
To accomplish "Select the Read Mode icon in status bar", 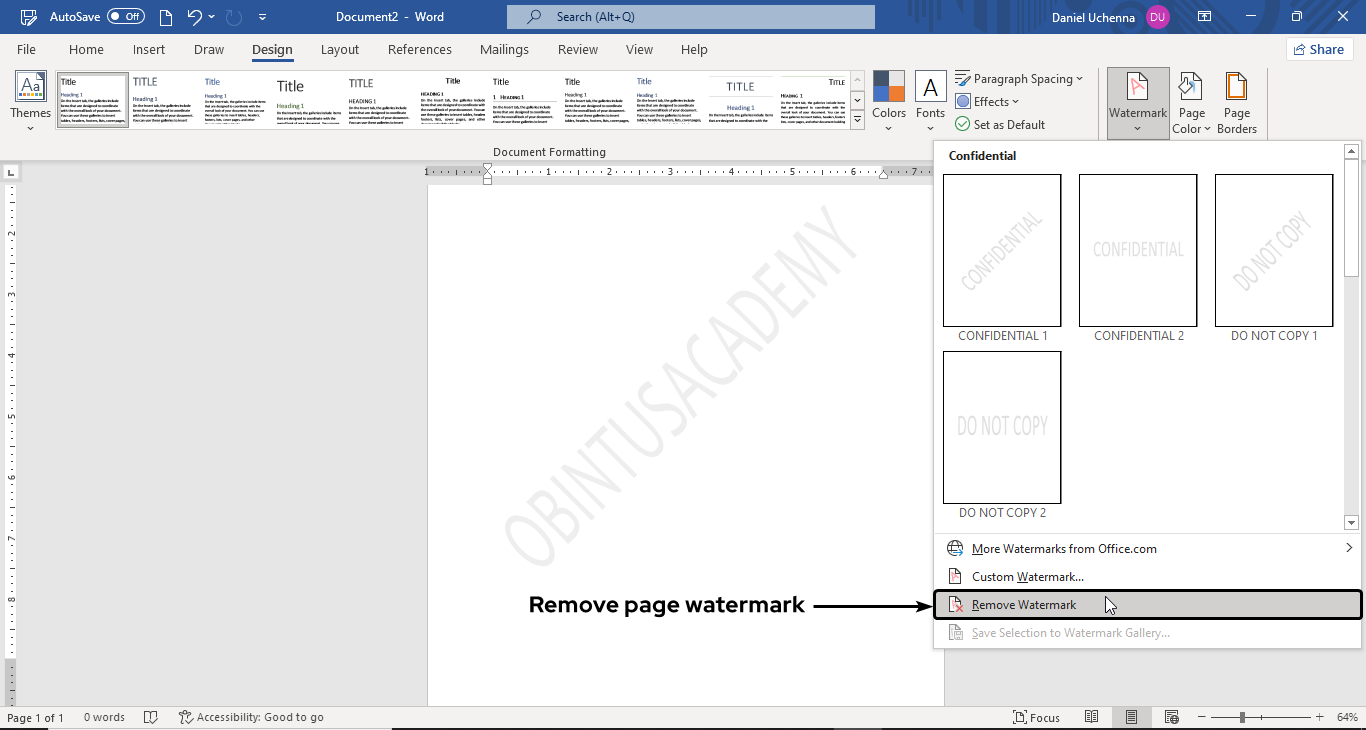I will tap(1091, 717).
